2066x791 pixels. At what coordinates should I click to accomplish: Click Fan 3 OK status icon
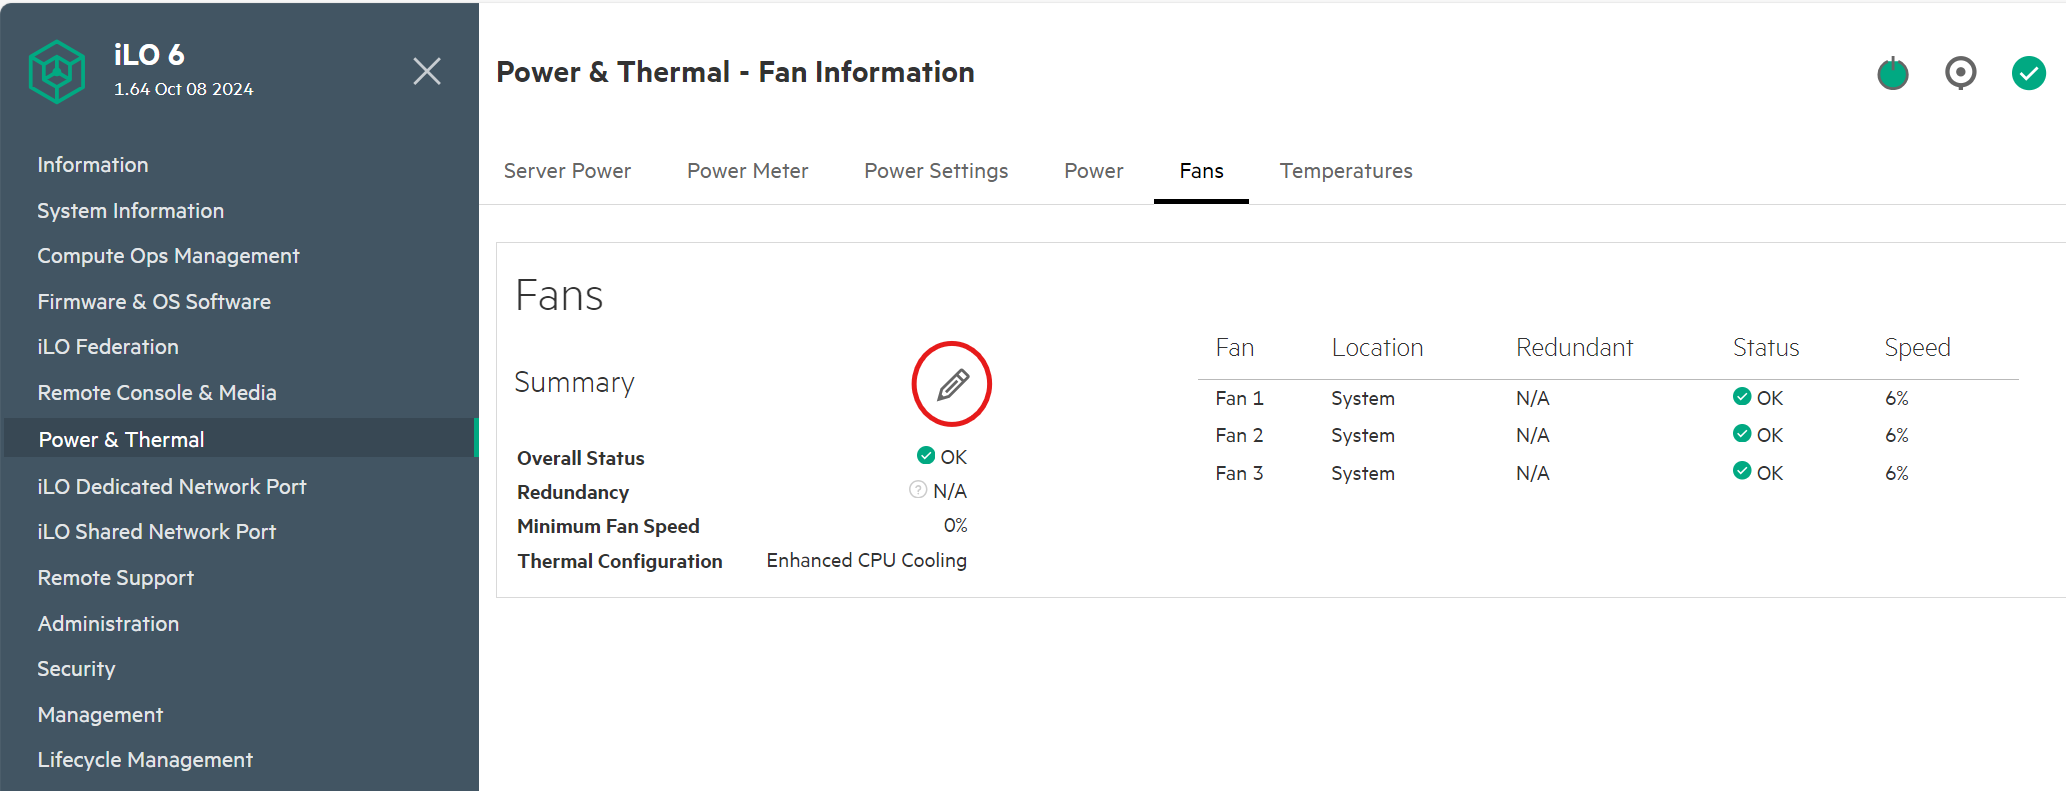[x=1742, y=471]
